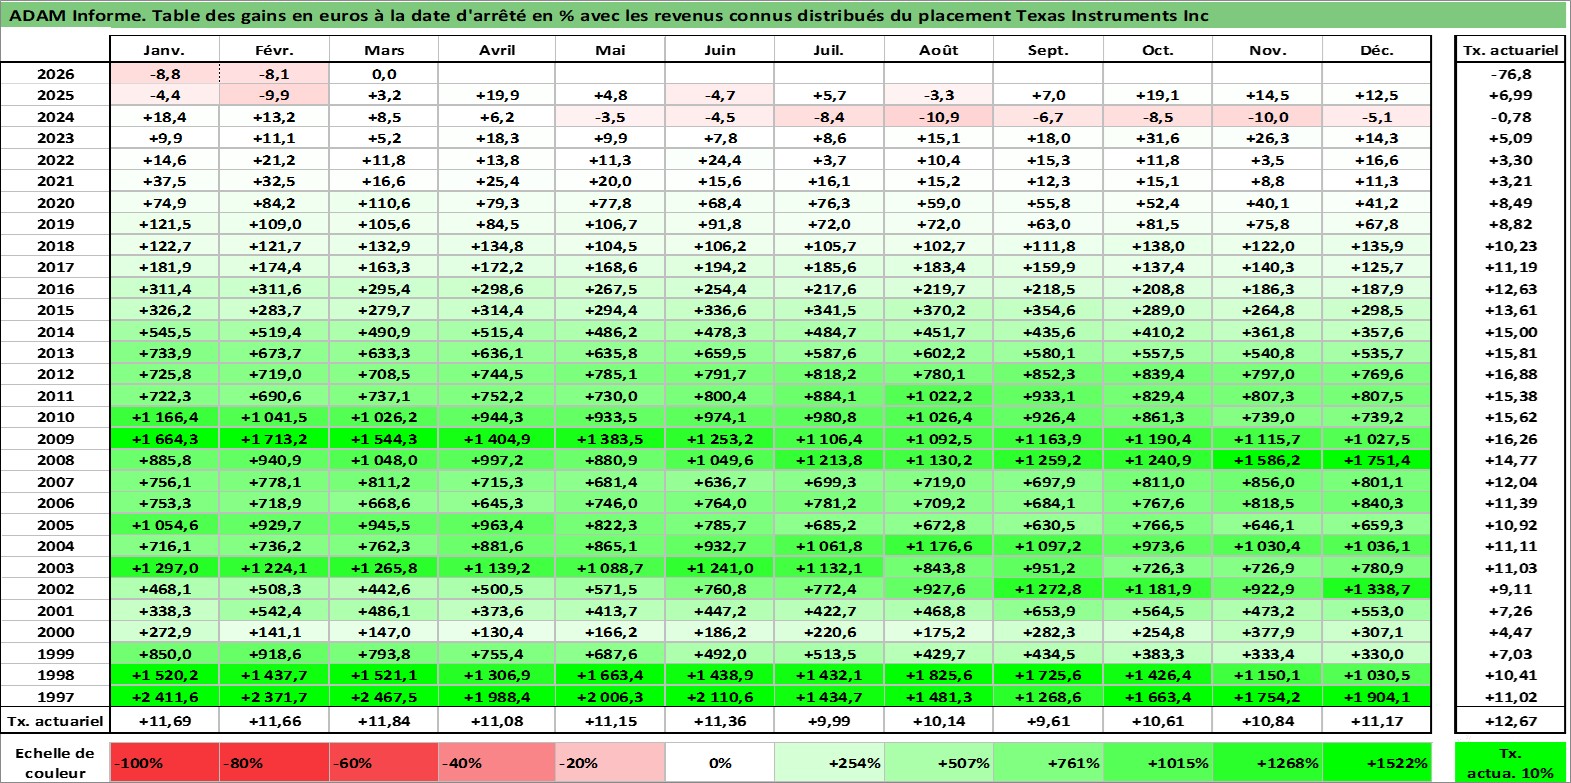
Task: Click cell +1 751,4 for December 2008
Action: pyautogui.click(x=1376, y=460)
